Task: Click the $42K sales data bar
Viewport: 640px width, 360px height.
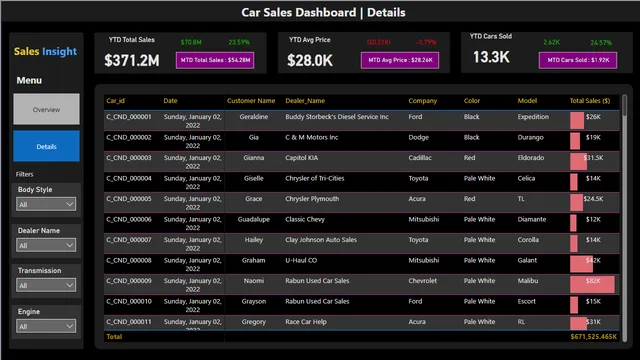Action: pyautogui.click(x=581, y=264)
